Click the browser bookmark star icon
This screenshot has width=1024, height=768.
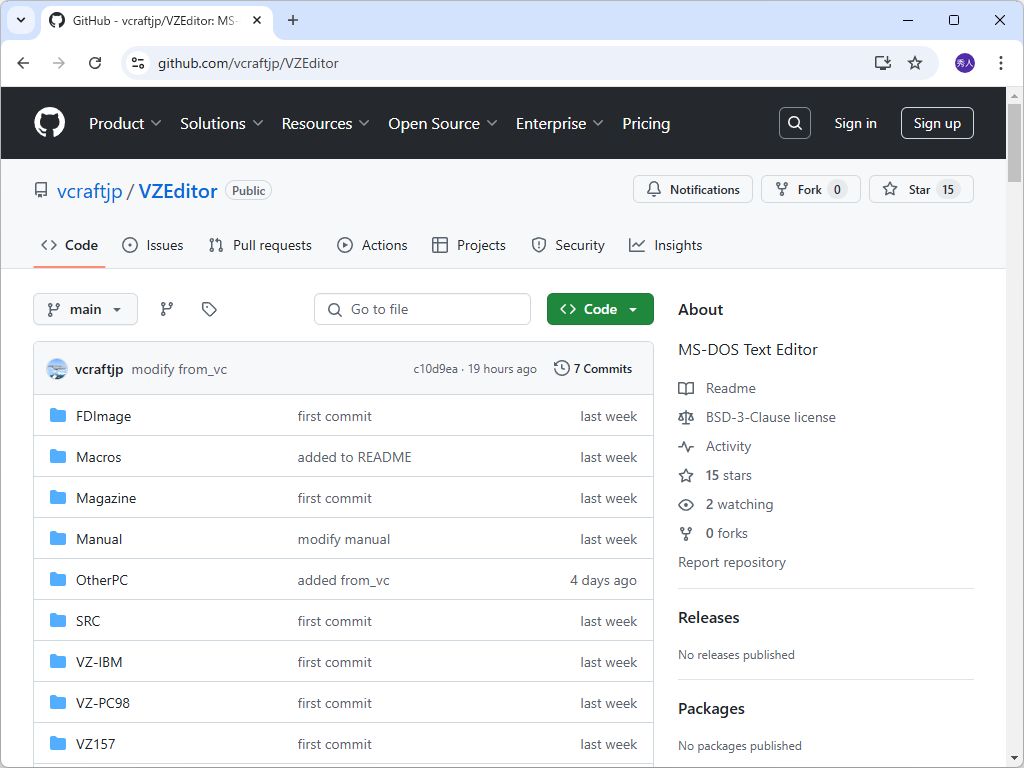click(914, 62)
